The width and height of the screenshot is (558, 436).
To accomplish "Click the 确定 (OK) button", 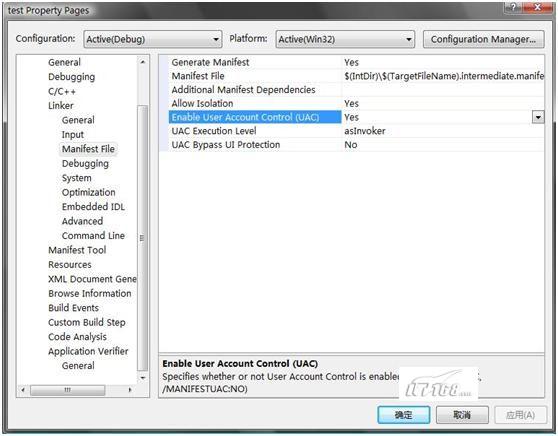I will click(x=404, y=415).
